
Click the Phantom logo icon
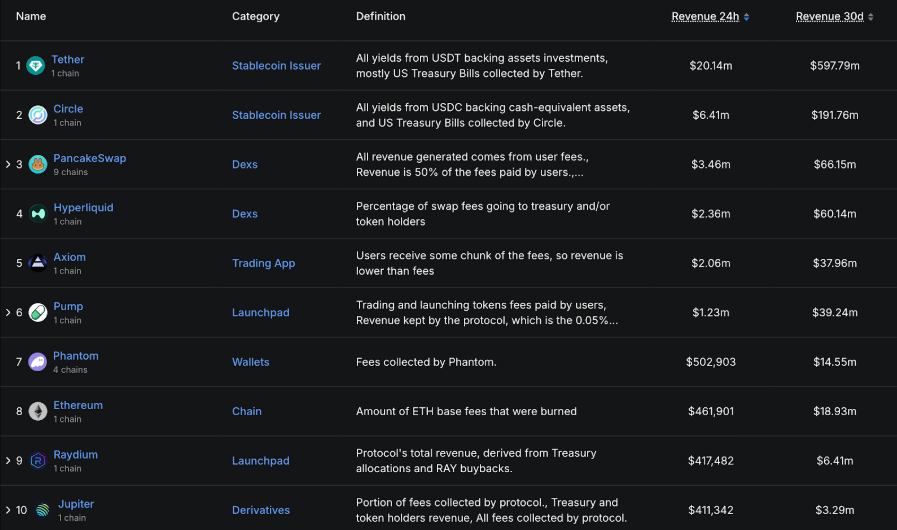tap(38, 362)
